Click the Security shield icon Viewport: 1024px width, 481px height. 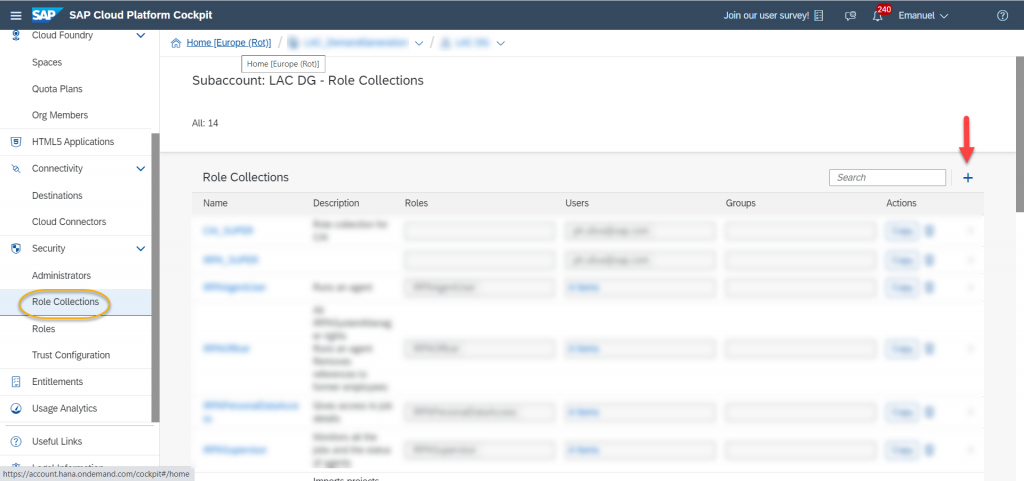(x=17, y=249)
